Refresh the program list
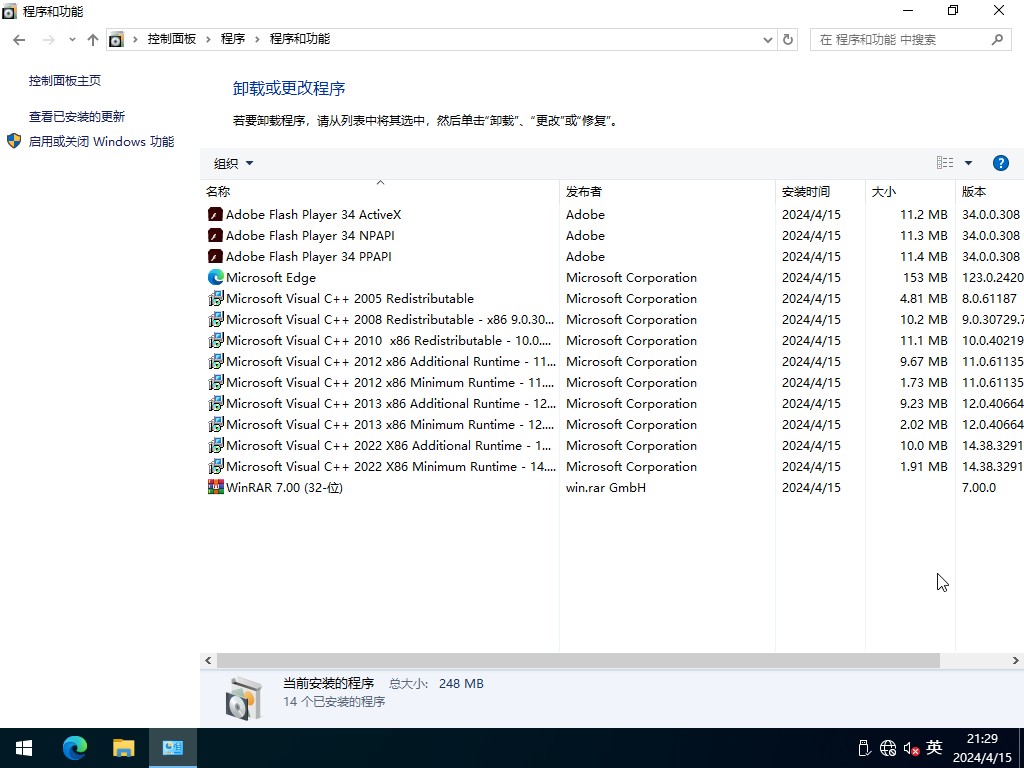 click(787, 39)
